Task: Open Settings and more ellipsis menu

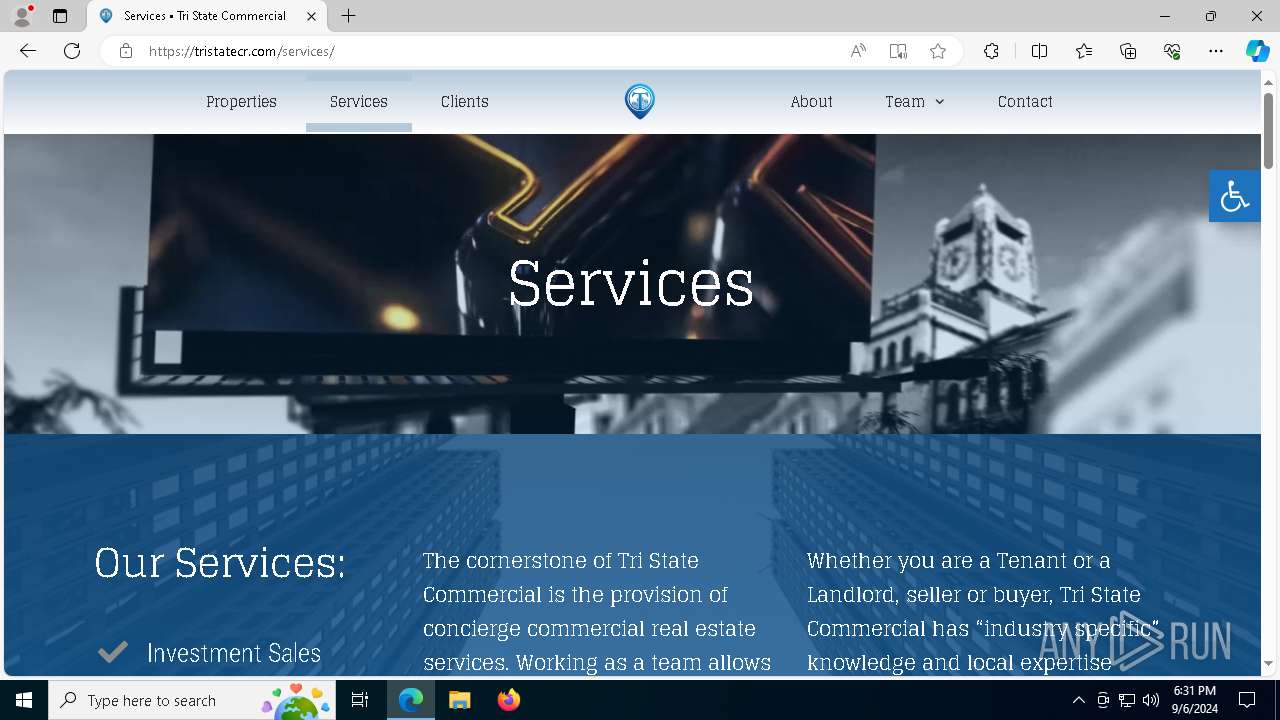Action: point(1216,51)
